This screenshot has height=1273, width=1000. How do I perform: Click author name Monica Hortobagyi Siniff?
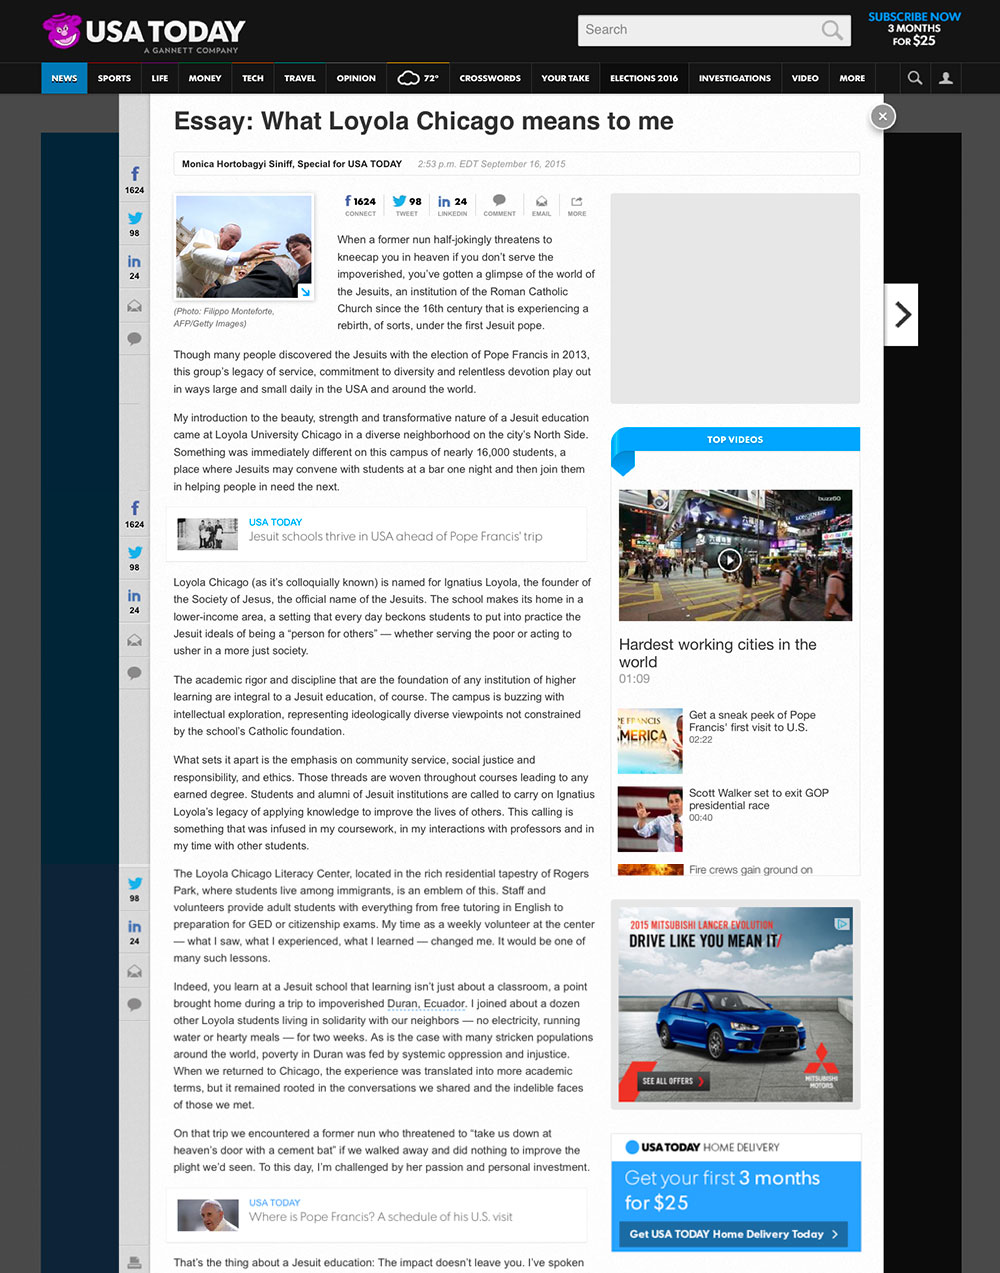point(238,164)
